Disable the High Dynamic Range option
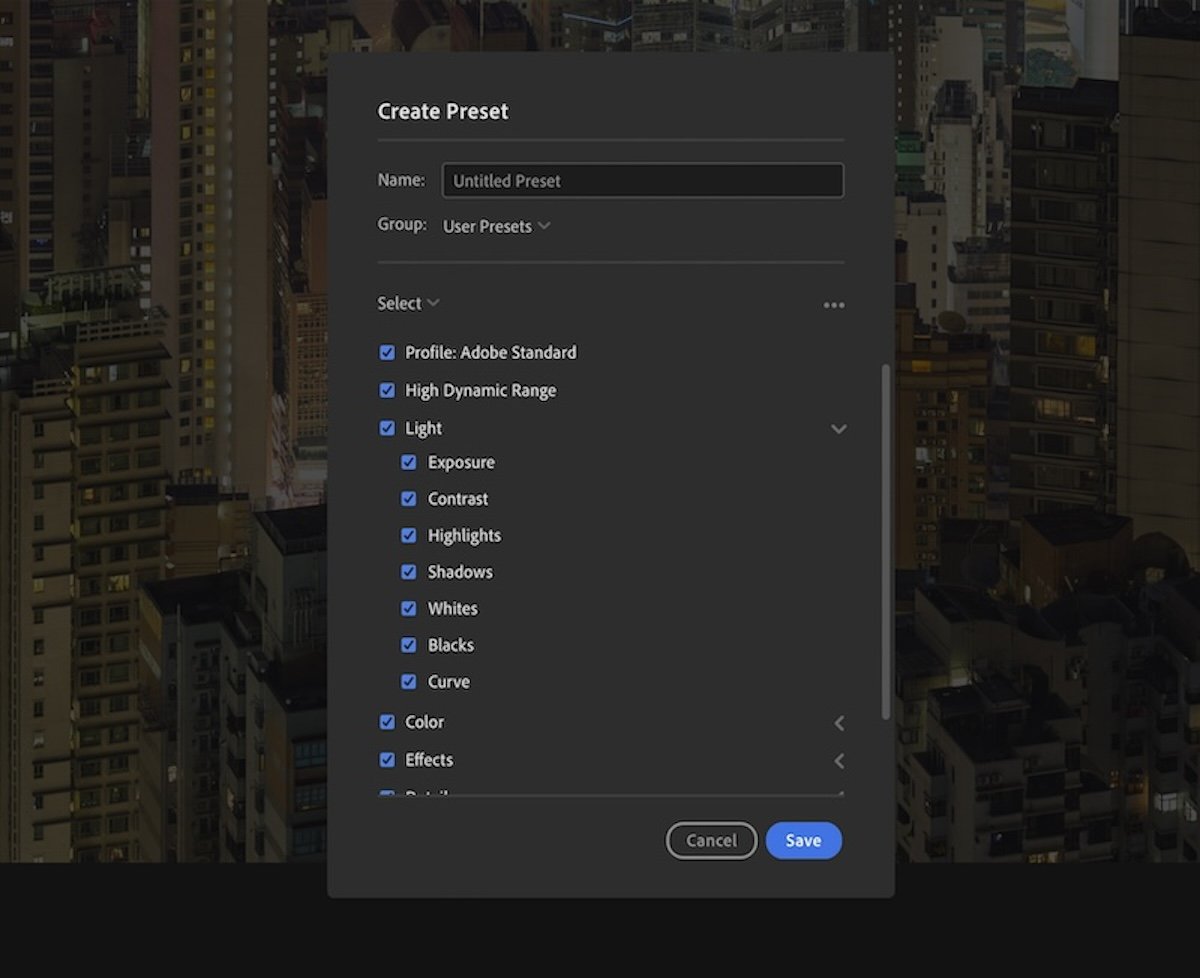 point(387,390)
